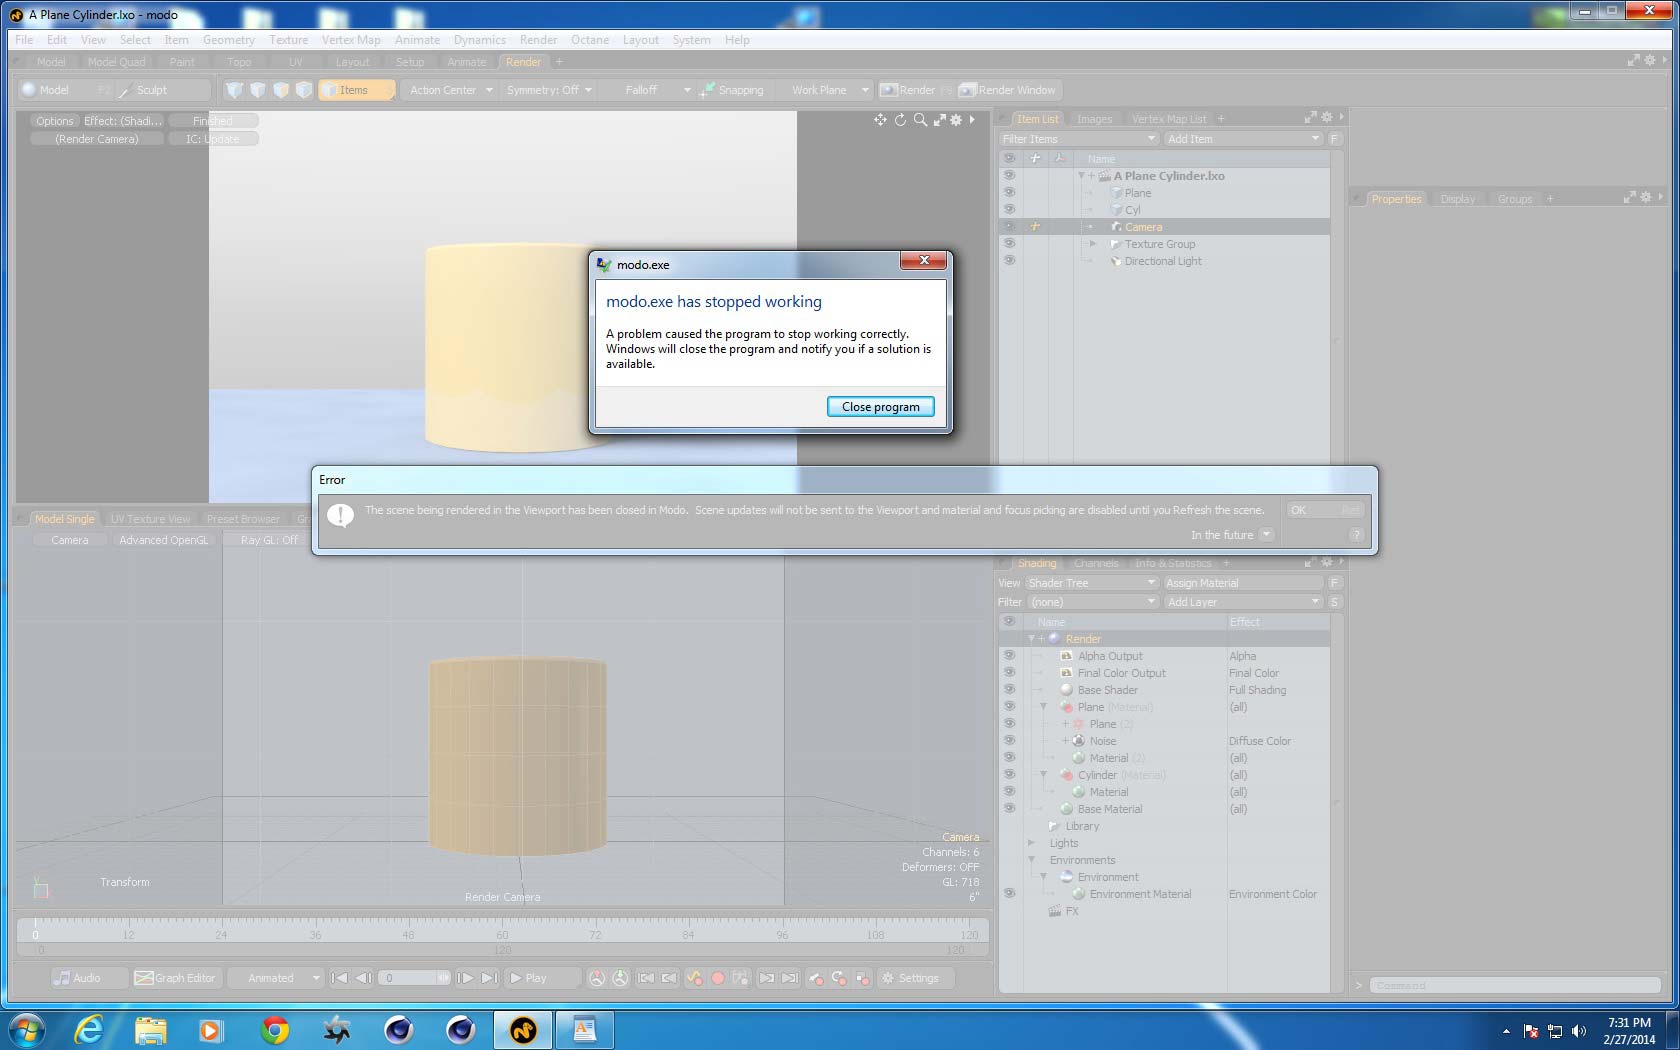Open the Symmetry: Off dropdown
This screenshot has width=1680, height=1050.
click(549, 90)
